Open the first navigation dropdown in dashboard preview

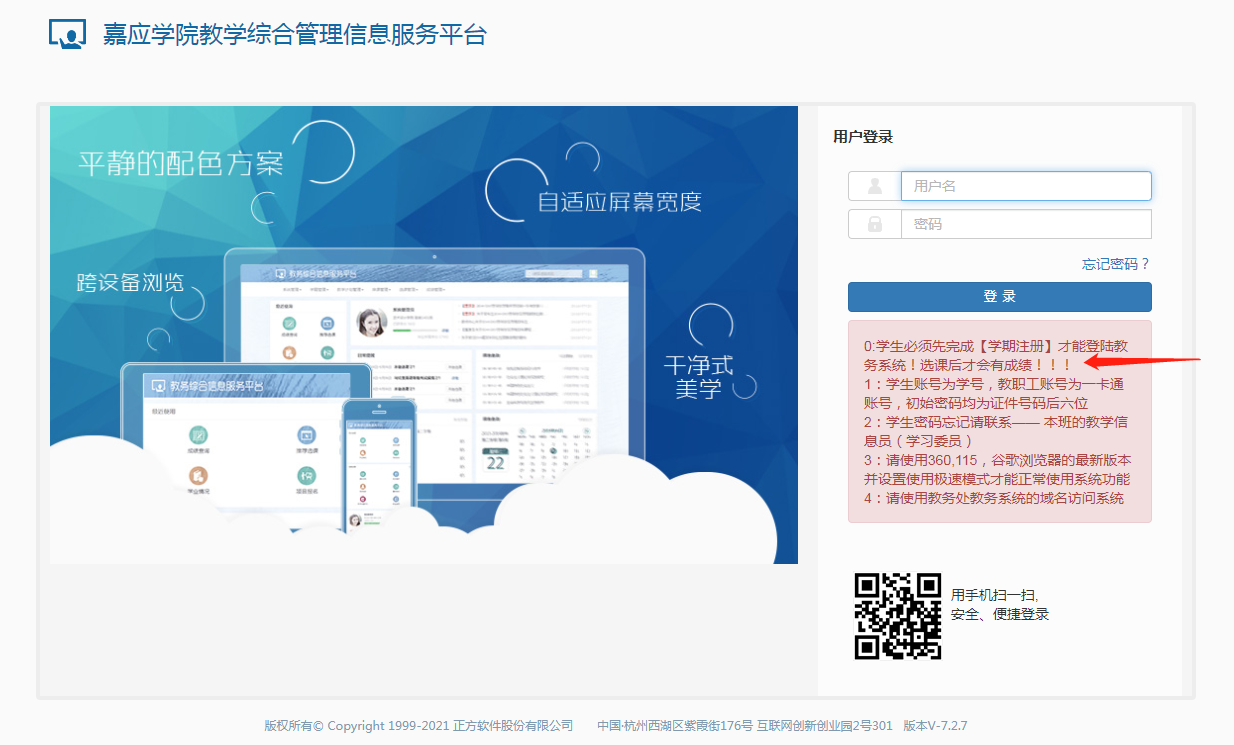[291, 289]
